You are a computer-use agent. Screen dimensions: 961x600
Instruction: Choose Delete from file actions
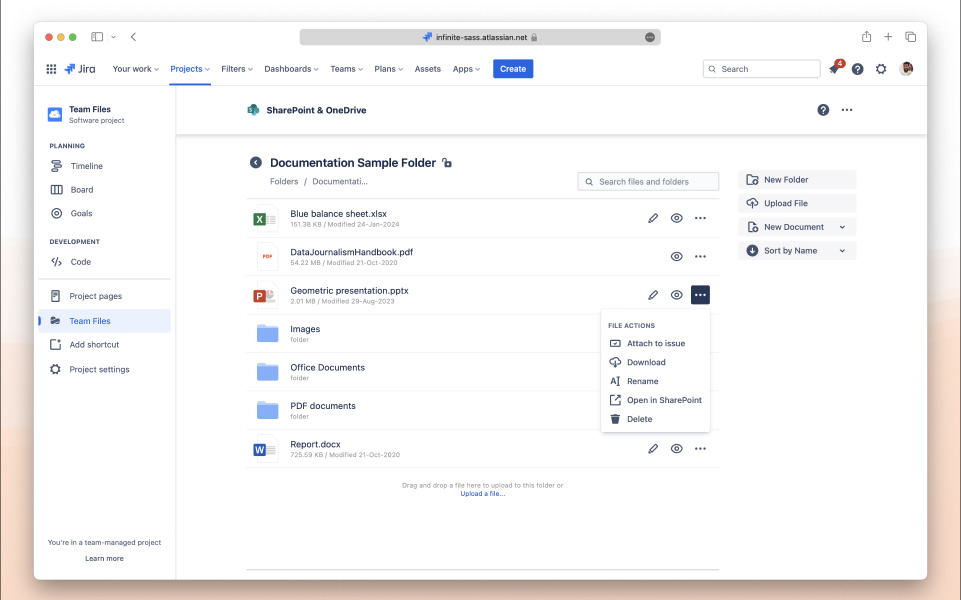[655, 419]
